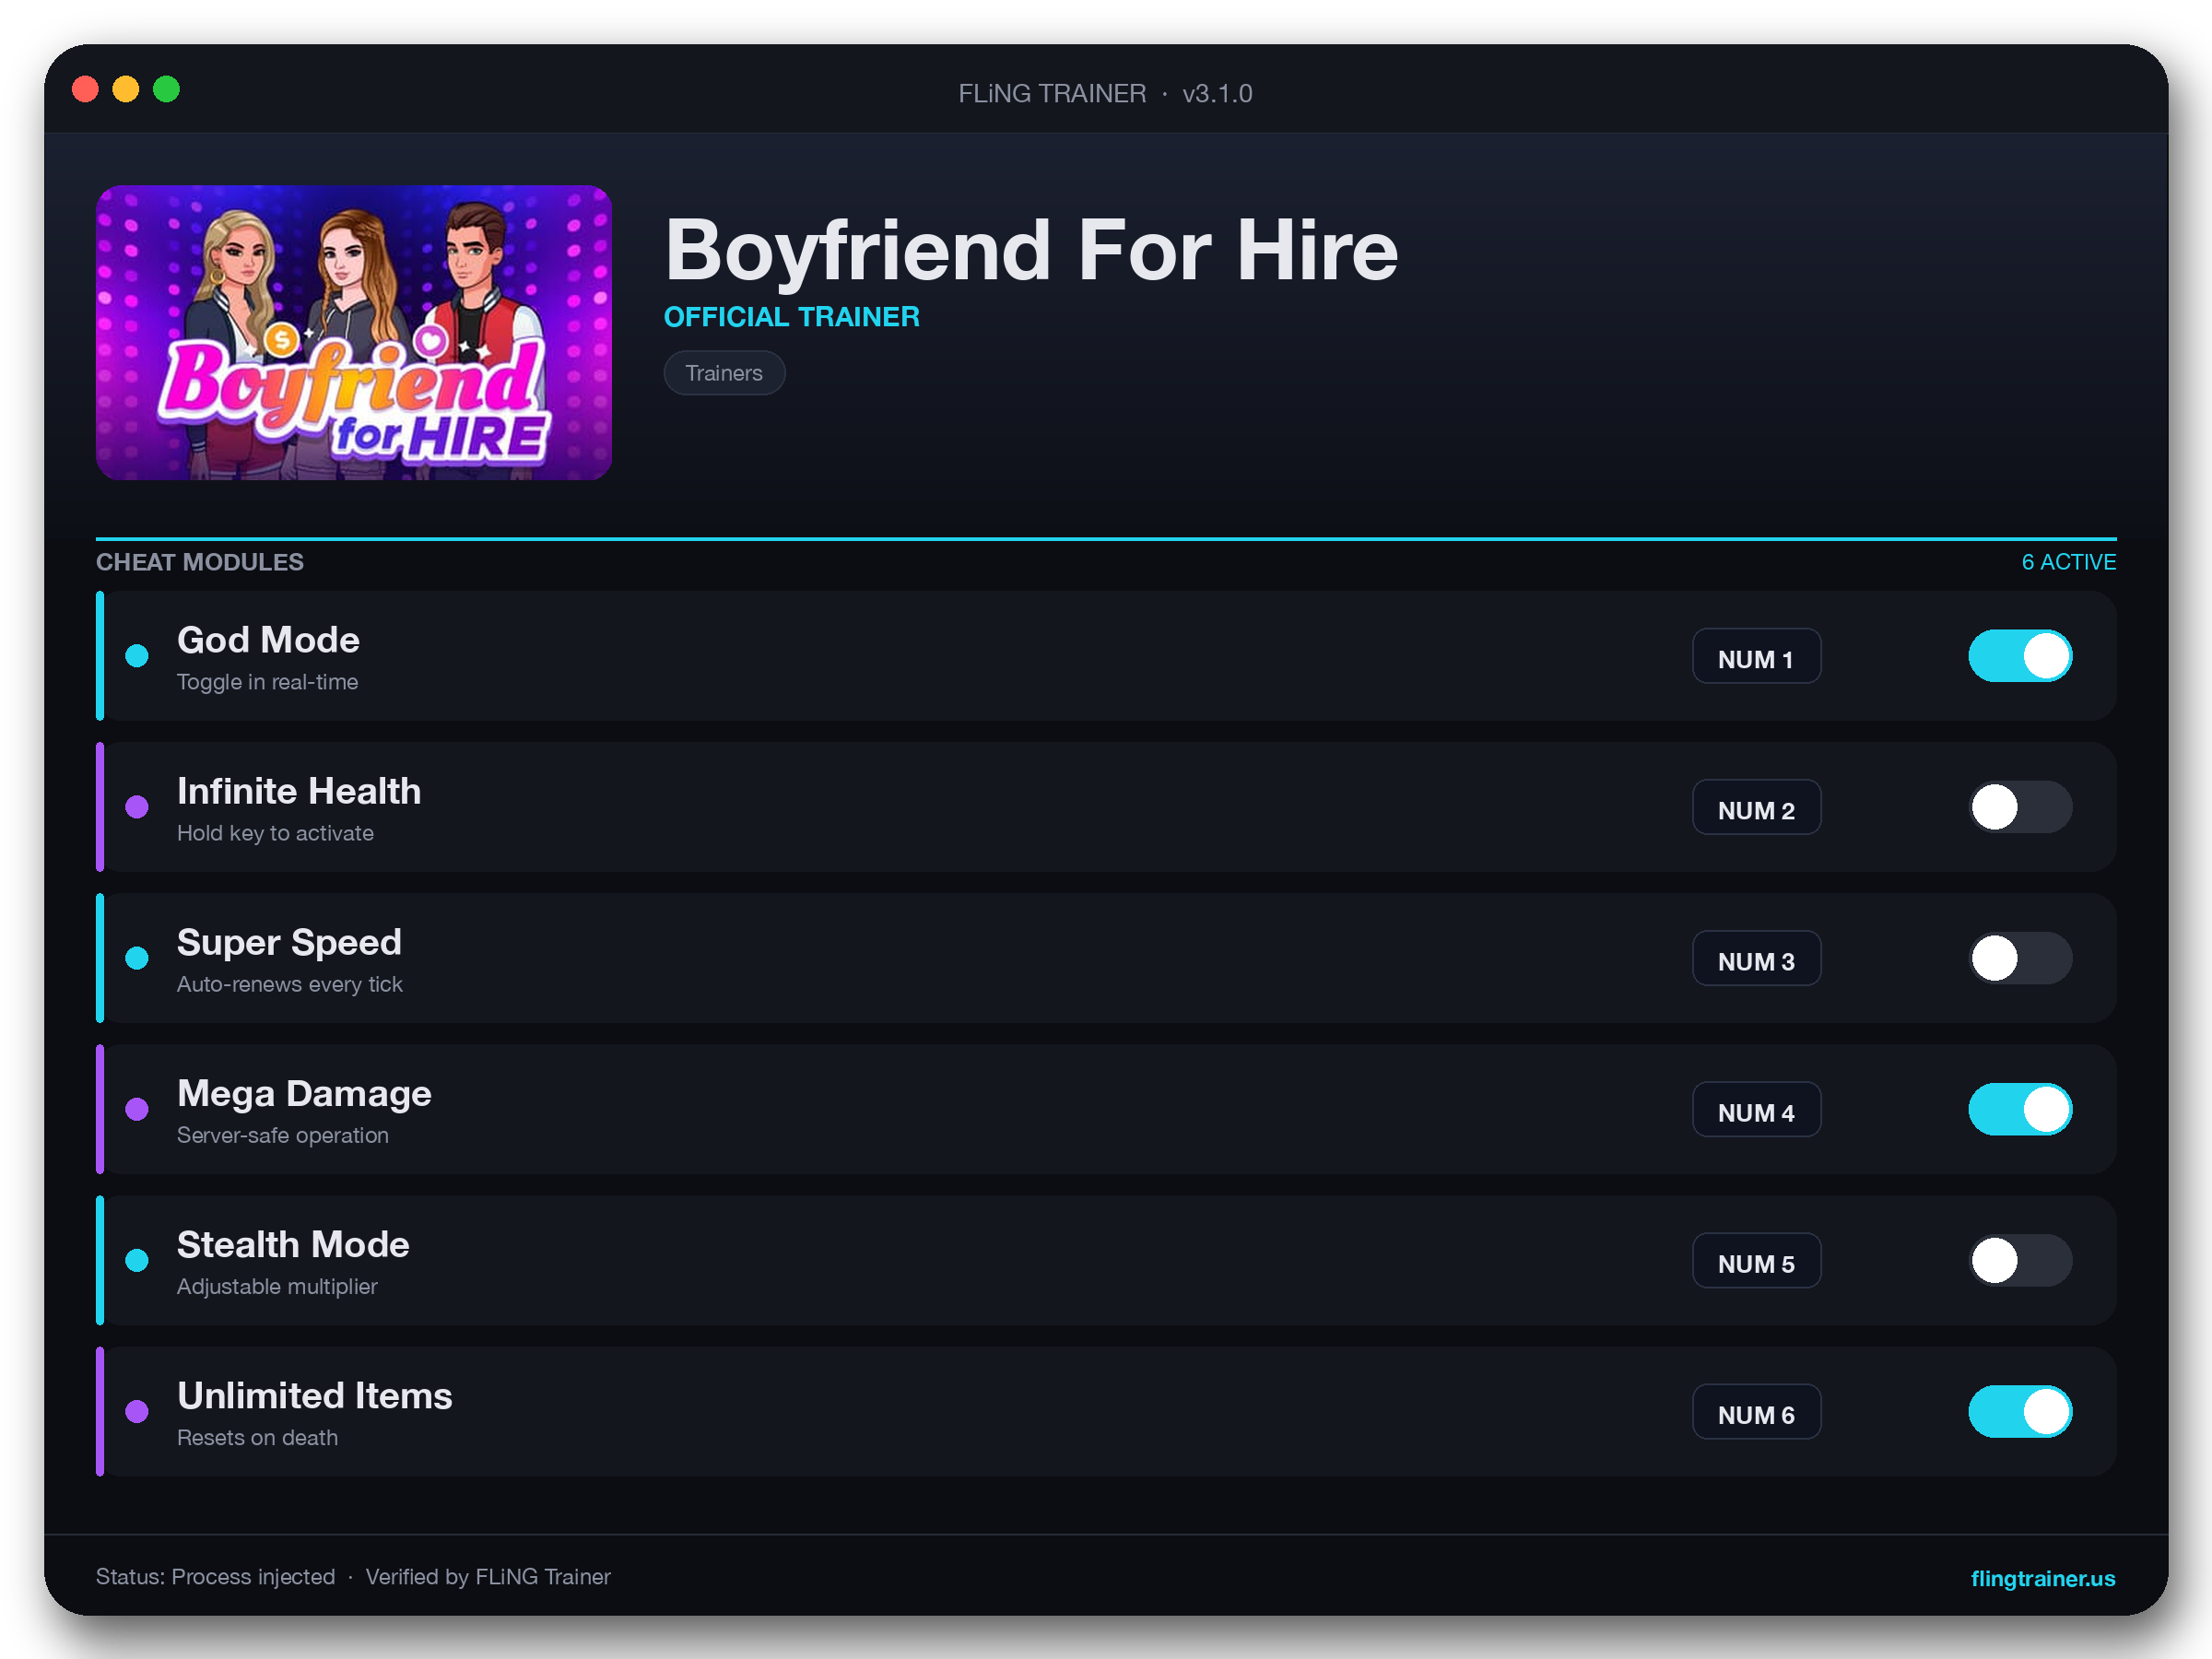
Task: Enable the Stealth Mode toggle
Action: tap(2020, 1260)
